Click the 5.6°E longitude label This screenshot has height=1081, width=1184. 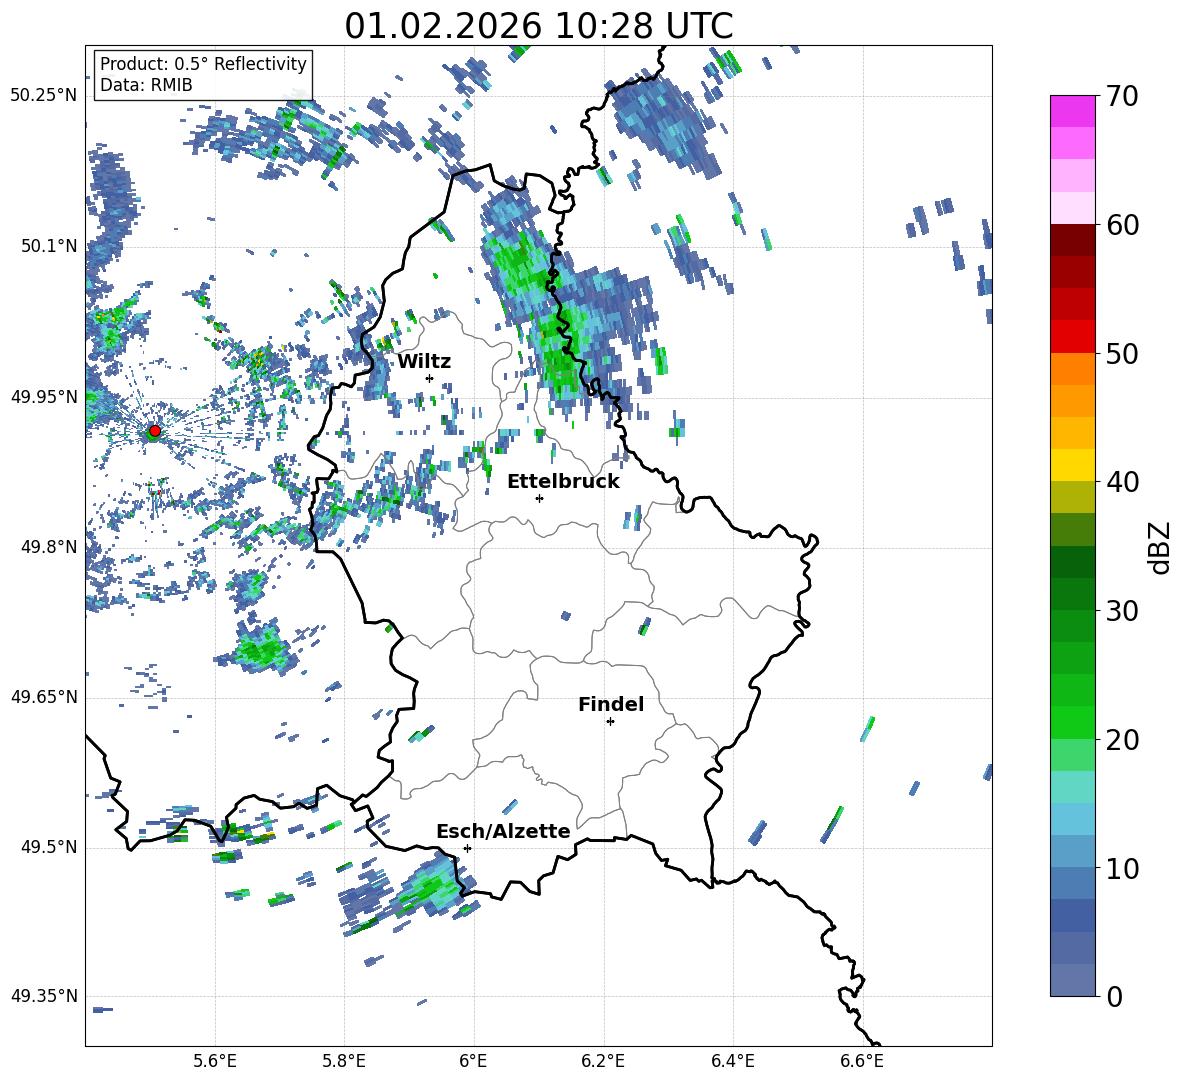point(215,1061)
